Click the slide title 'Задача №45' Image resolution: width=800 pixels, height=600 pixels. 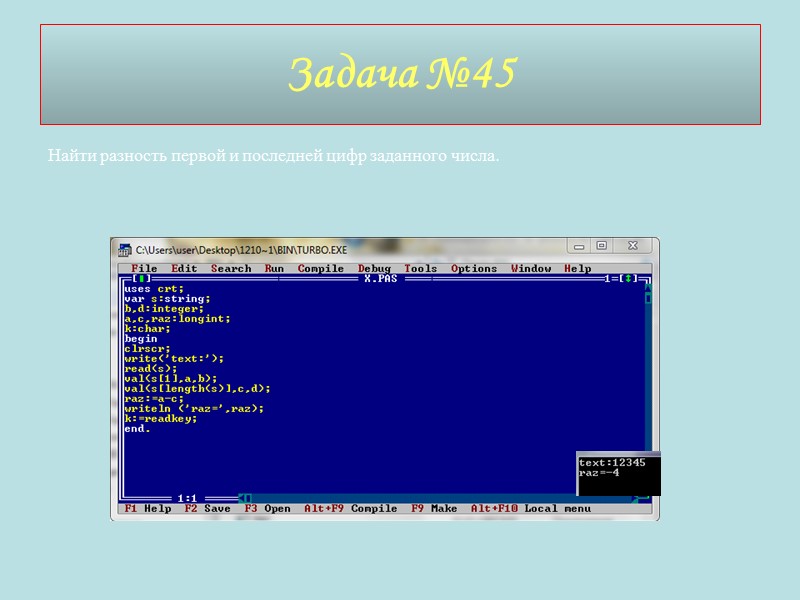(x=403, y=74)
